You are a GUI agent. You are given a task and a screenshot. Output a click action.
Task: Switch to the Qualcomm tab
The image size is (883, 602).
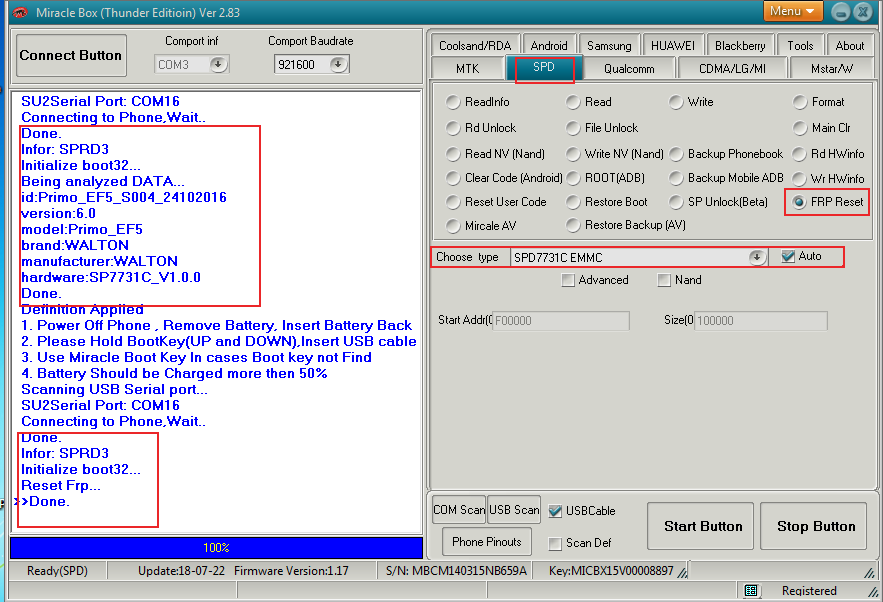pos(629,69)
